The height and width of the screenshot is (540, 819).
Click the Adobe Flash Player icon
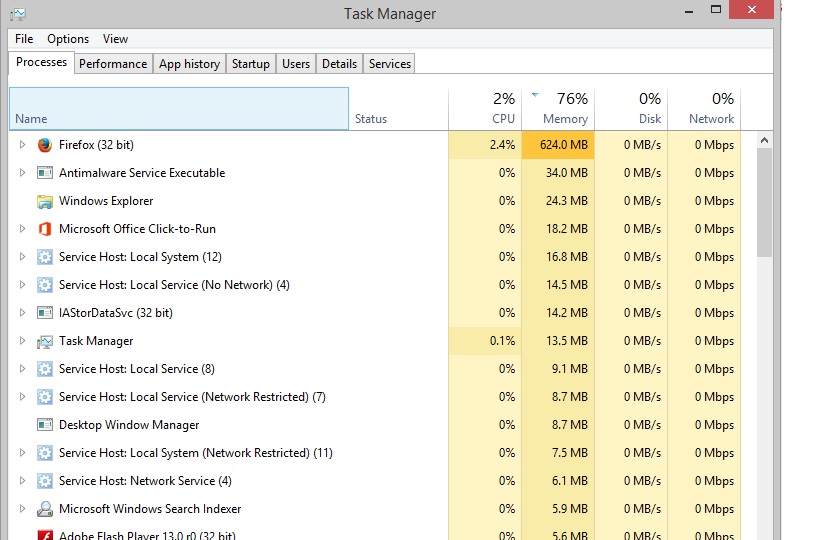[x=45, y=535]
